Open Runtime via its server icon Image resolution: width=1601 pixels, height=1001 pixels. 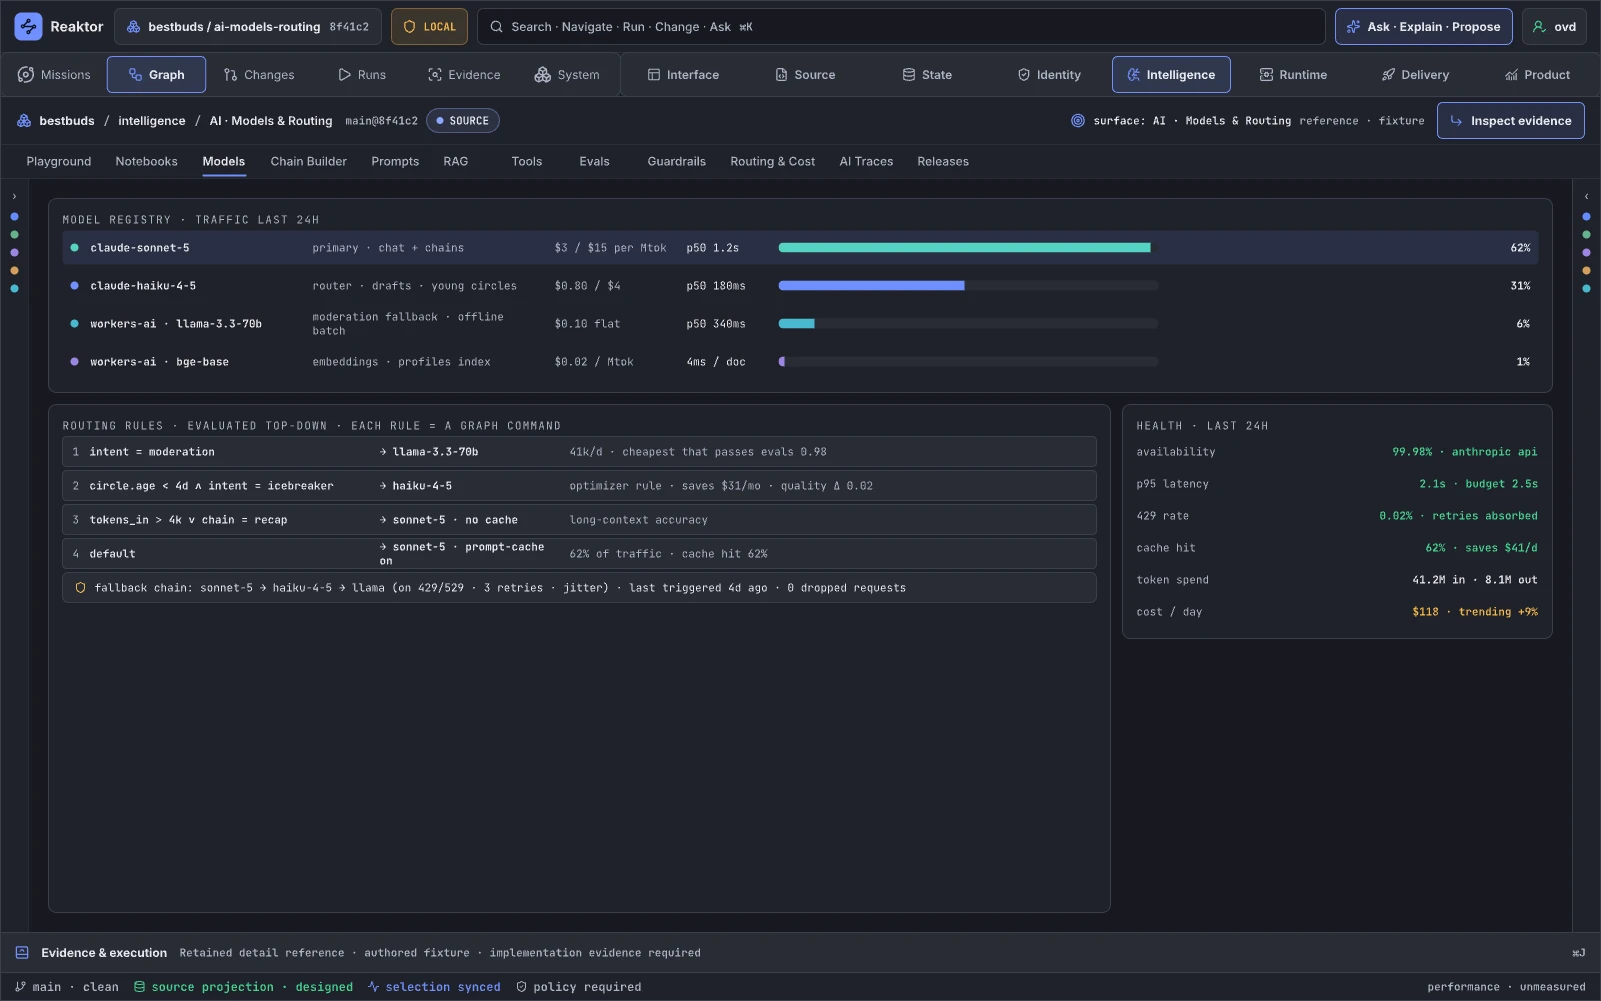(1267, 75)
